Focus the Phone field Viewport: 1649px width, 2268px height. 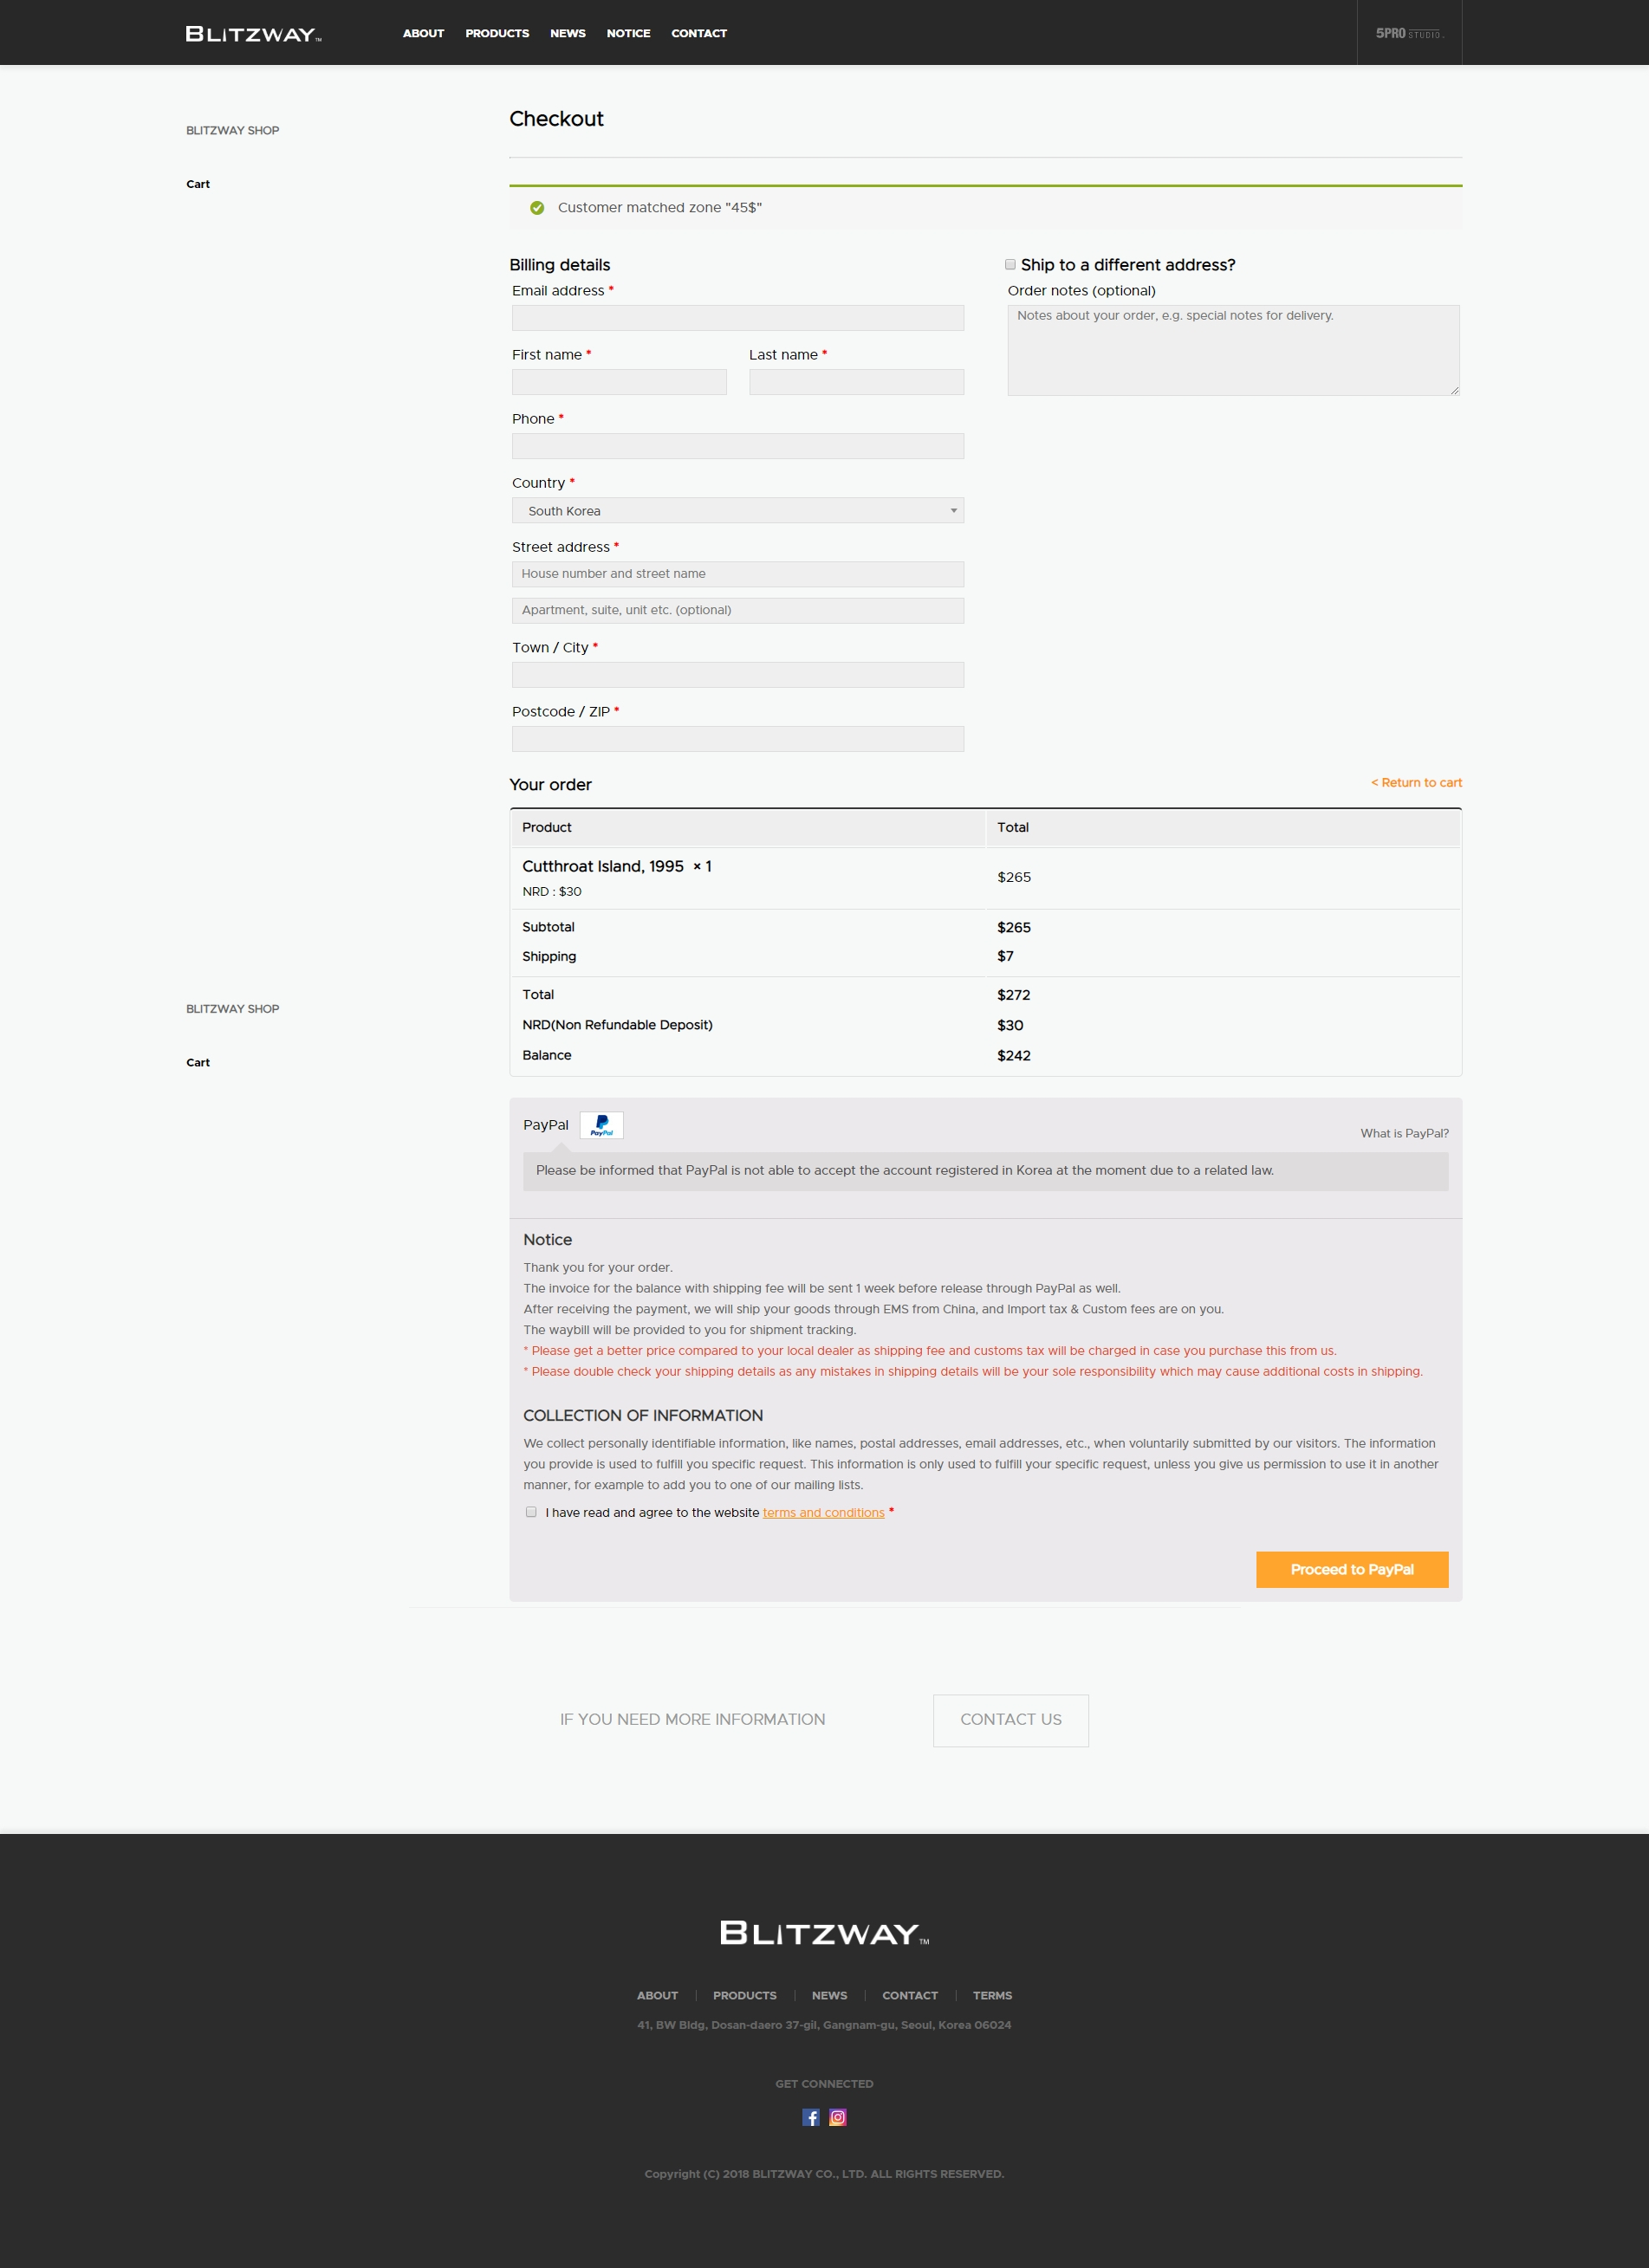point(738,446)
